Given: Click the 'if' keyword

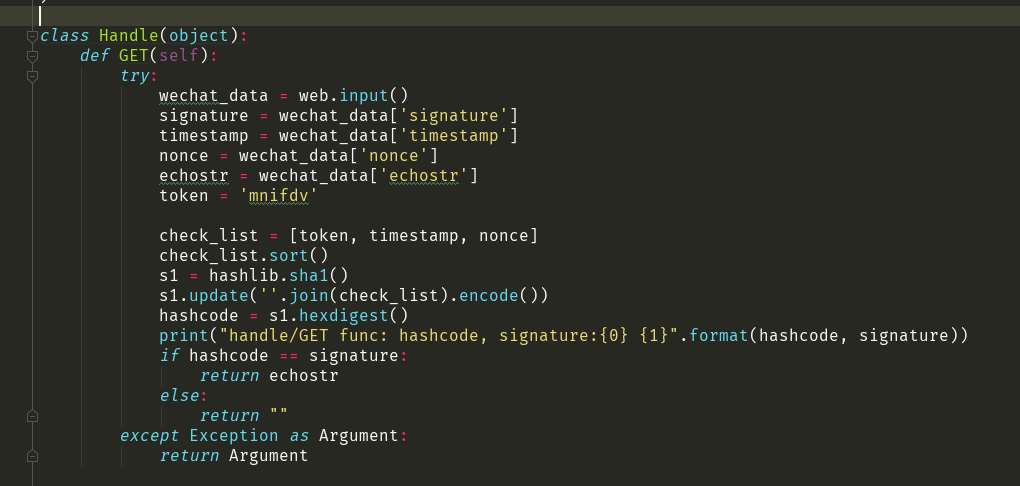Looking at the screenshot, I should tap(169, 356).
